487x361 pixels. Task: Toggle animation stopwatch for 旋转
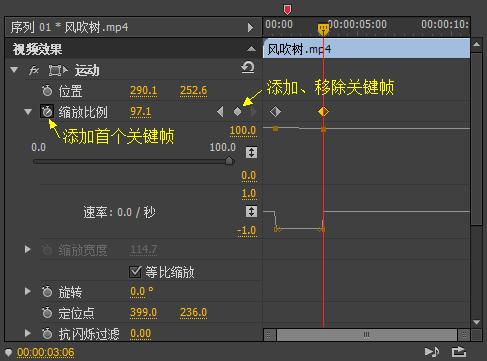click(47, 292)
